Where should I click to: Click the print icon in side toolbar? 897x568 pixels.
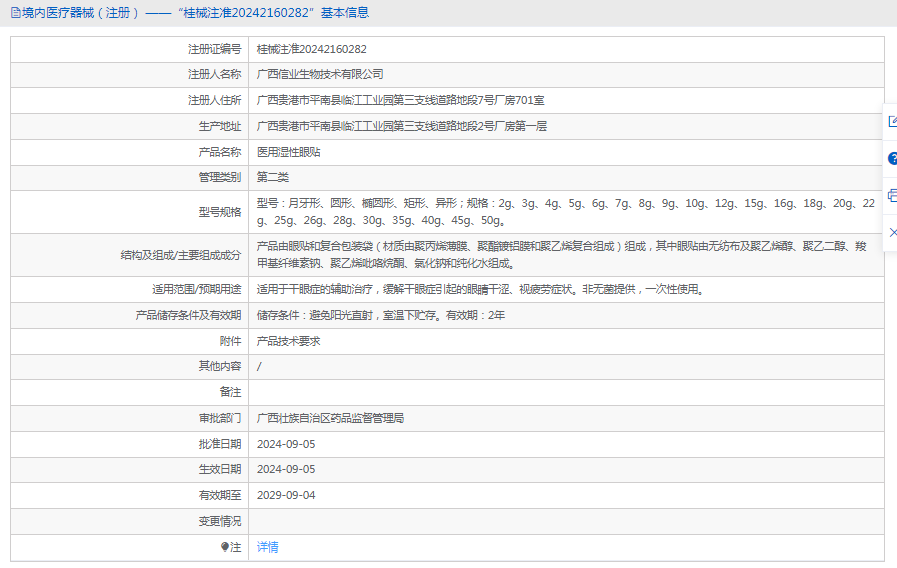(x=892, y=195)
